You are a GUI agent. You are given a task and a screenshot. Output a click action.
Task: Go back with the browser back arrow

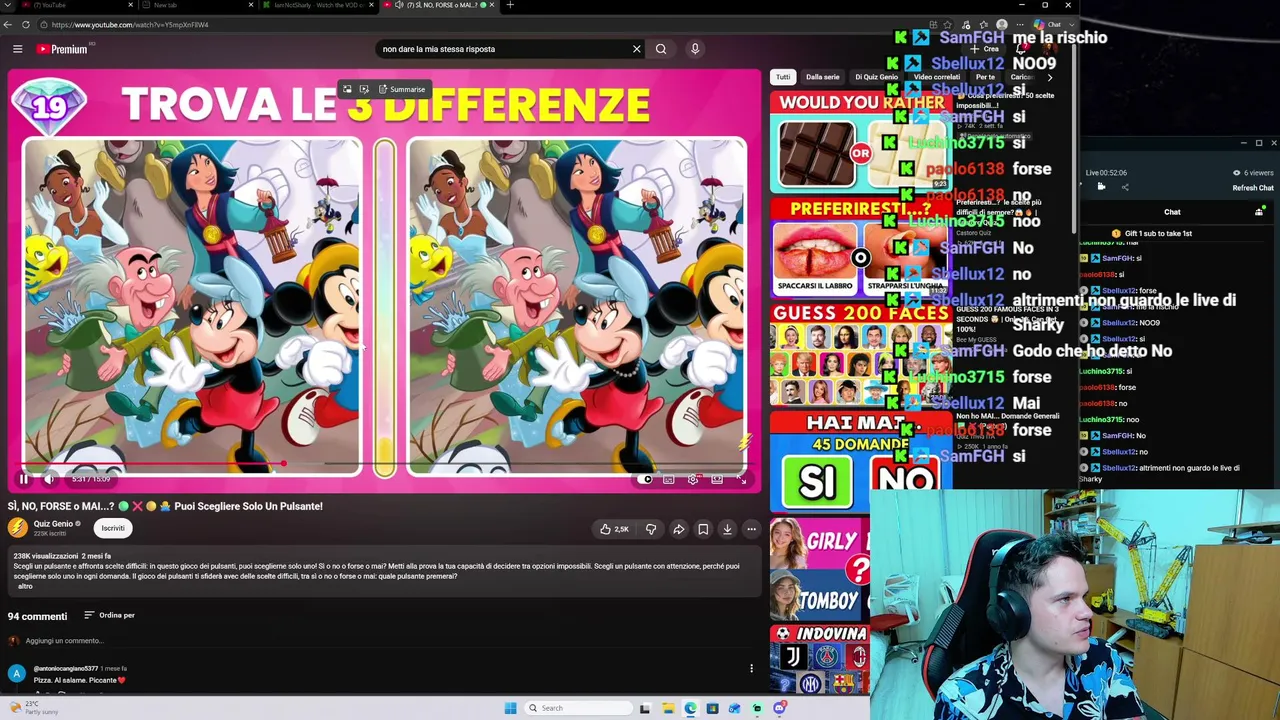pyautogui.click(x=8, y=24)
